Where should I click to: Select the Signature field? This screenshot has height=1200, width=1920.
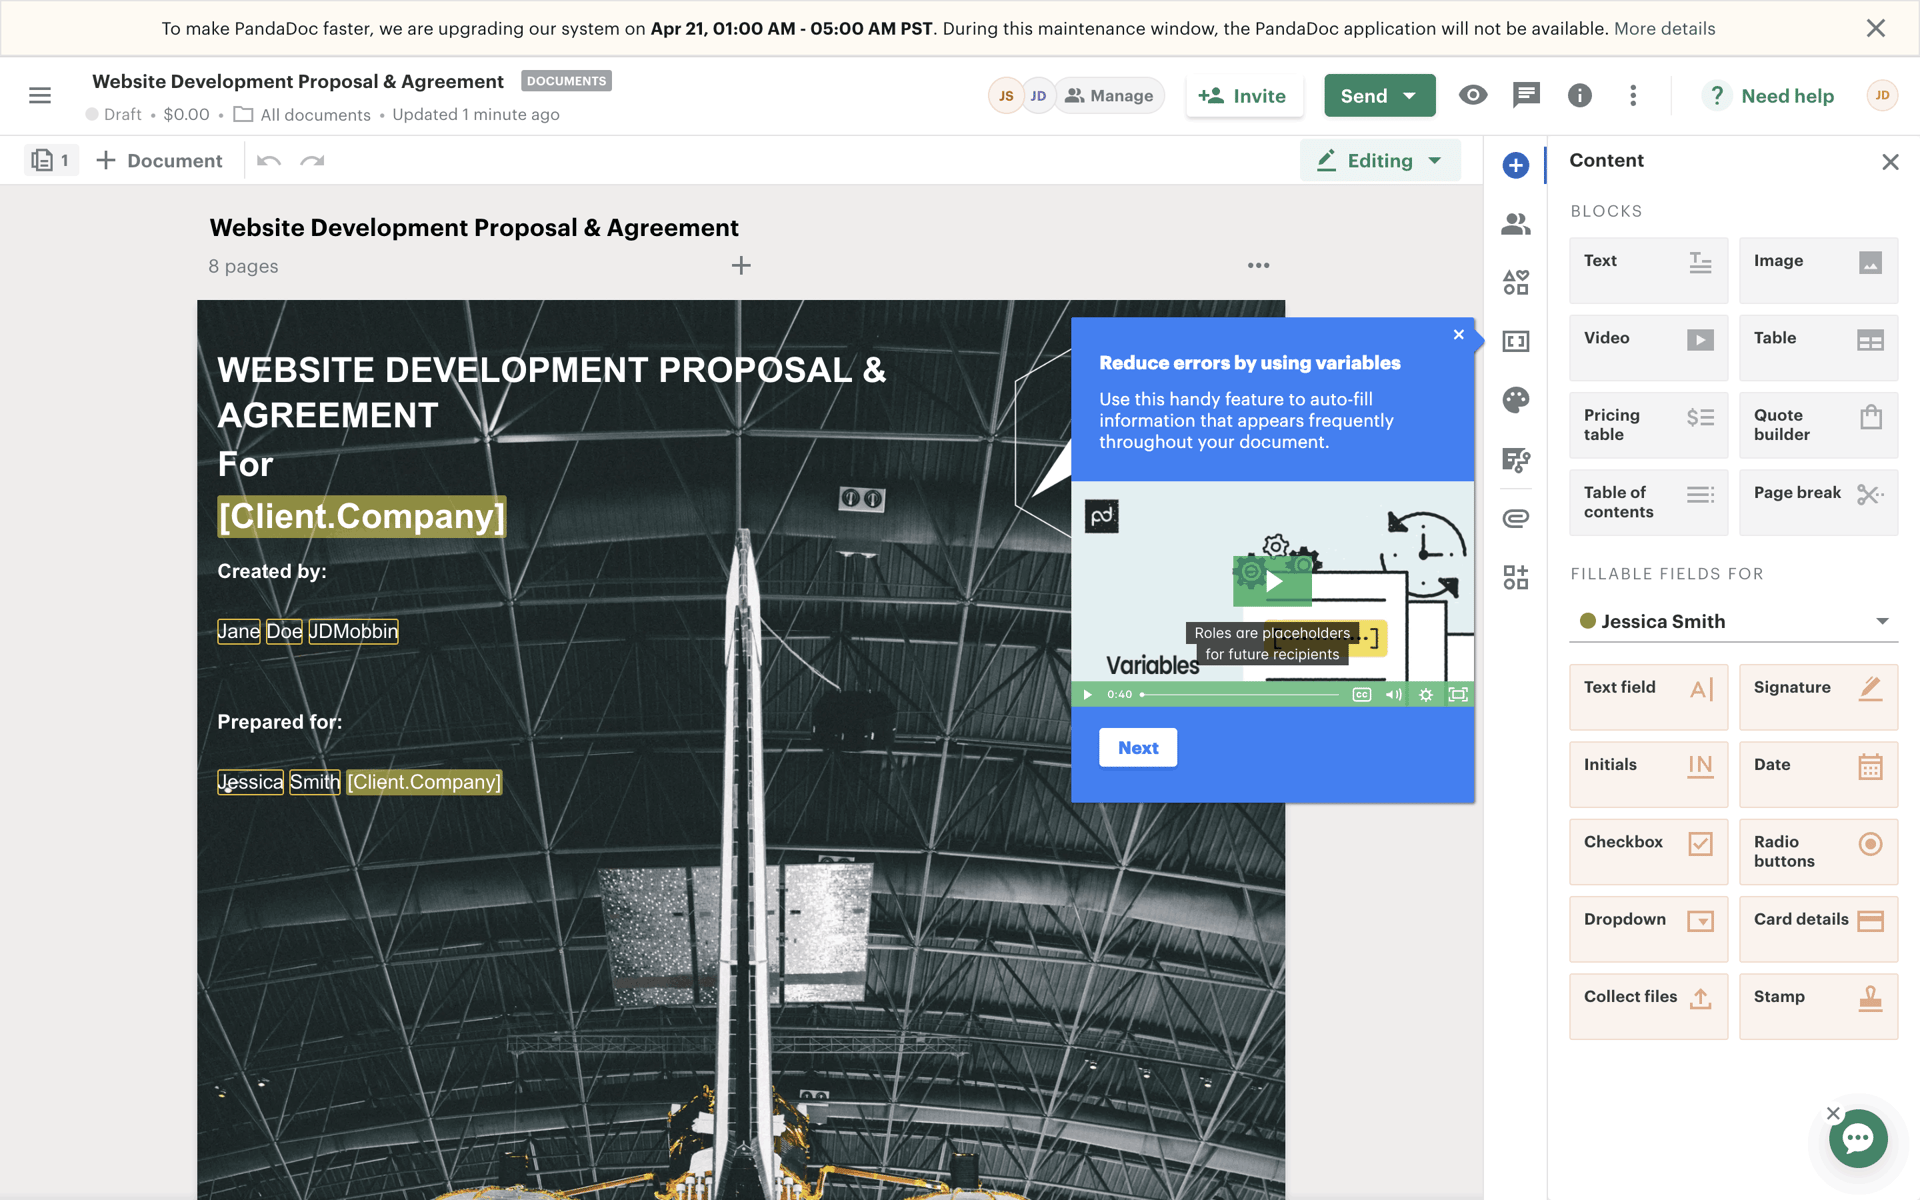(x=1818, y=697)
